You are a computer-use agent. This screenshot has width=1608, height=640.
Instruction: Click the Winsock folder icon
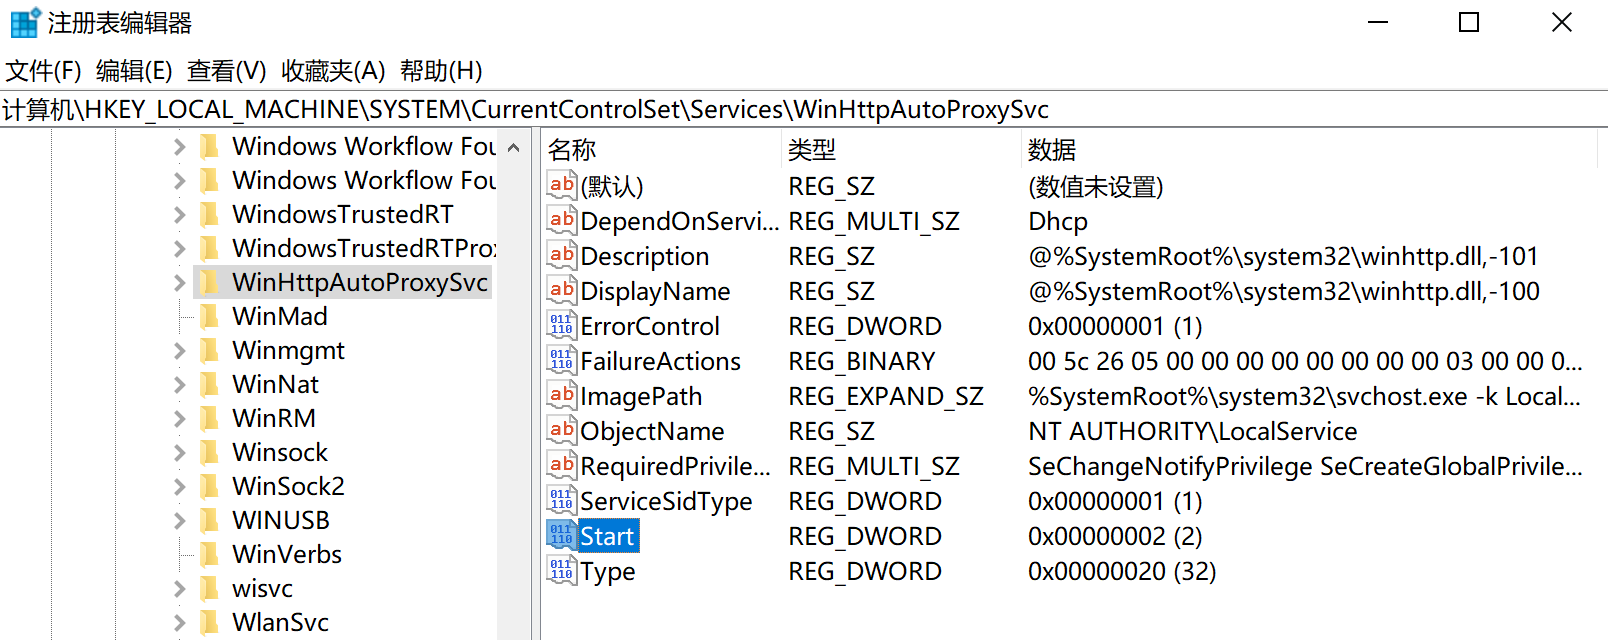click(x=209, y=453)
